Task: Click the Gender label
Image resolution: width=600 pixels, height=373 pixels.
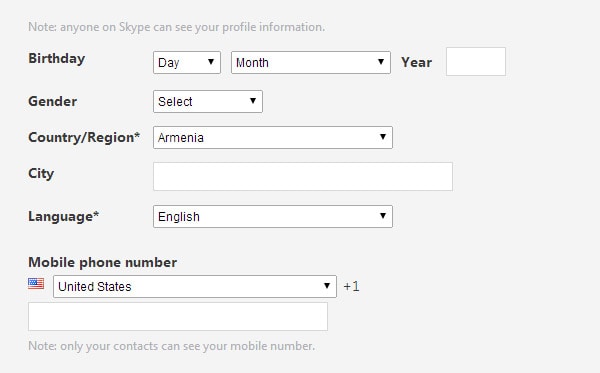Action: pos(52,101)
